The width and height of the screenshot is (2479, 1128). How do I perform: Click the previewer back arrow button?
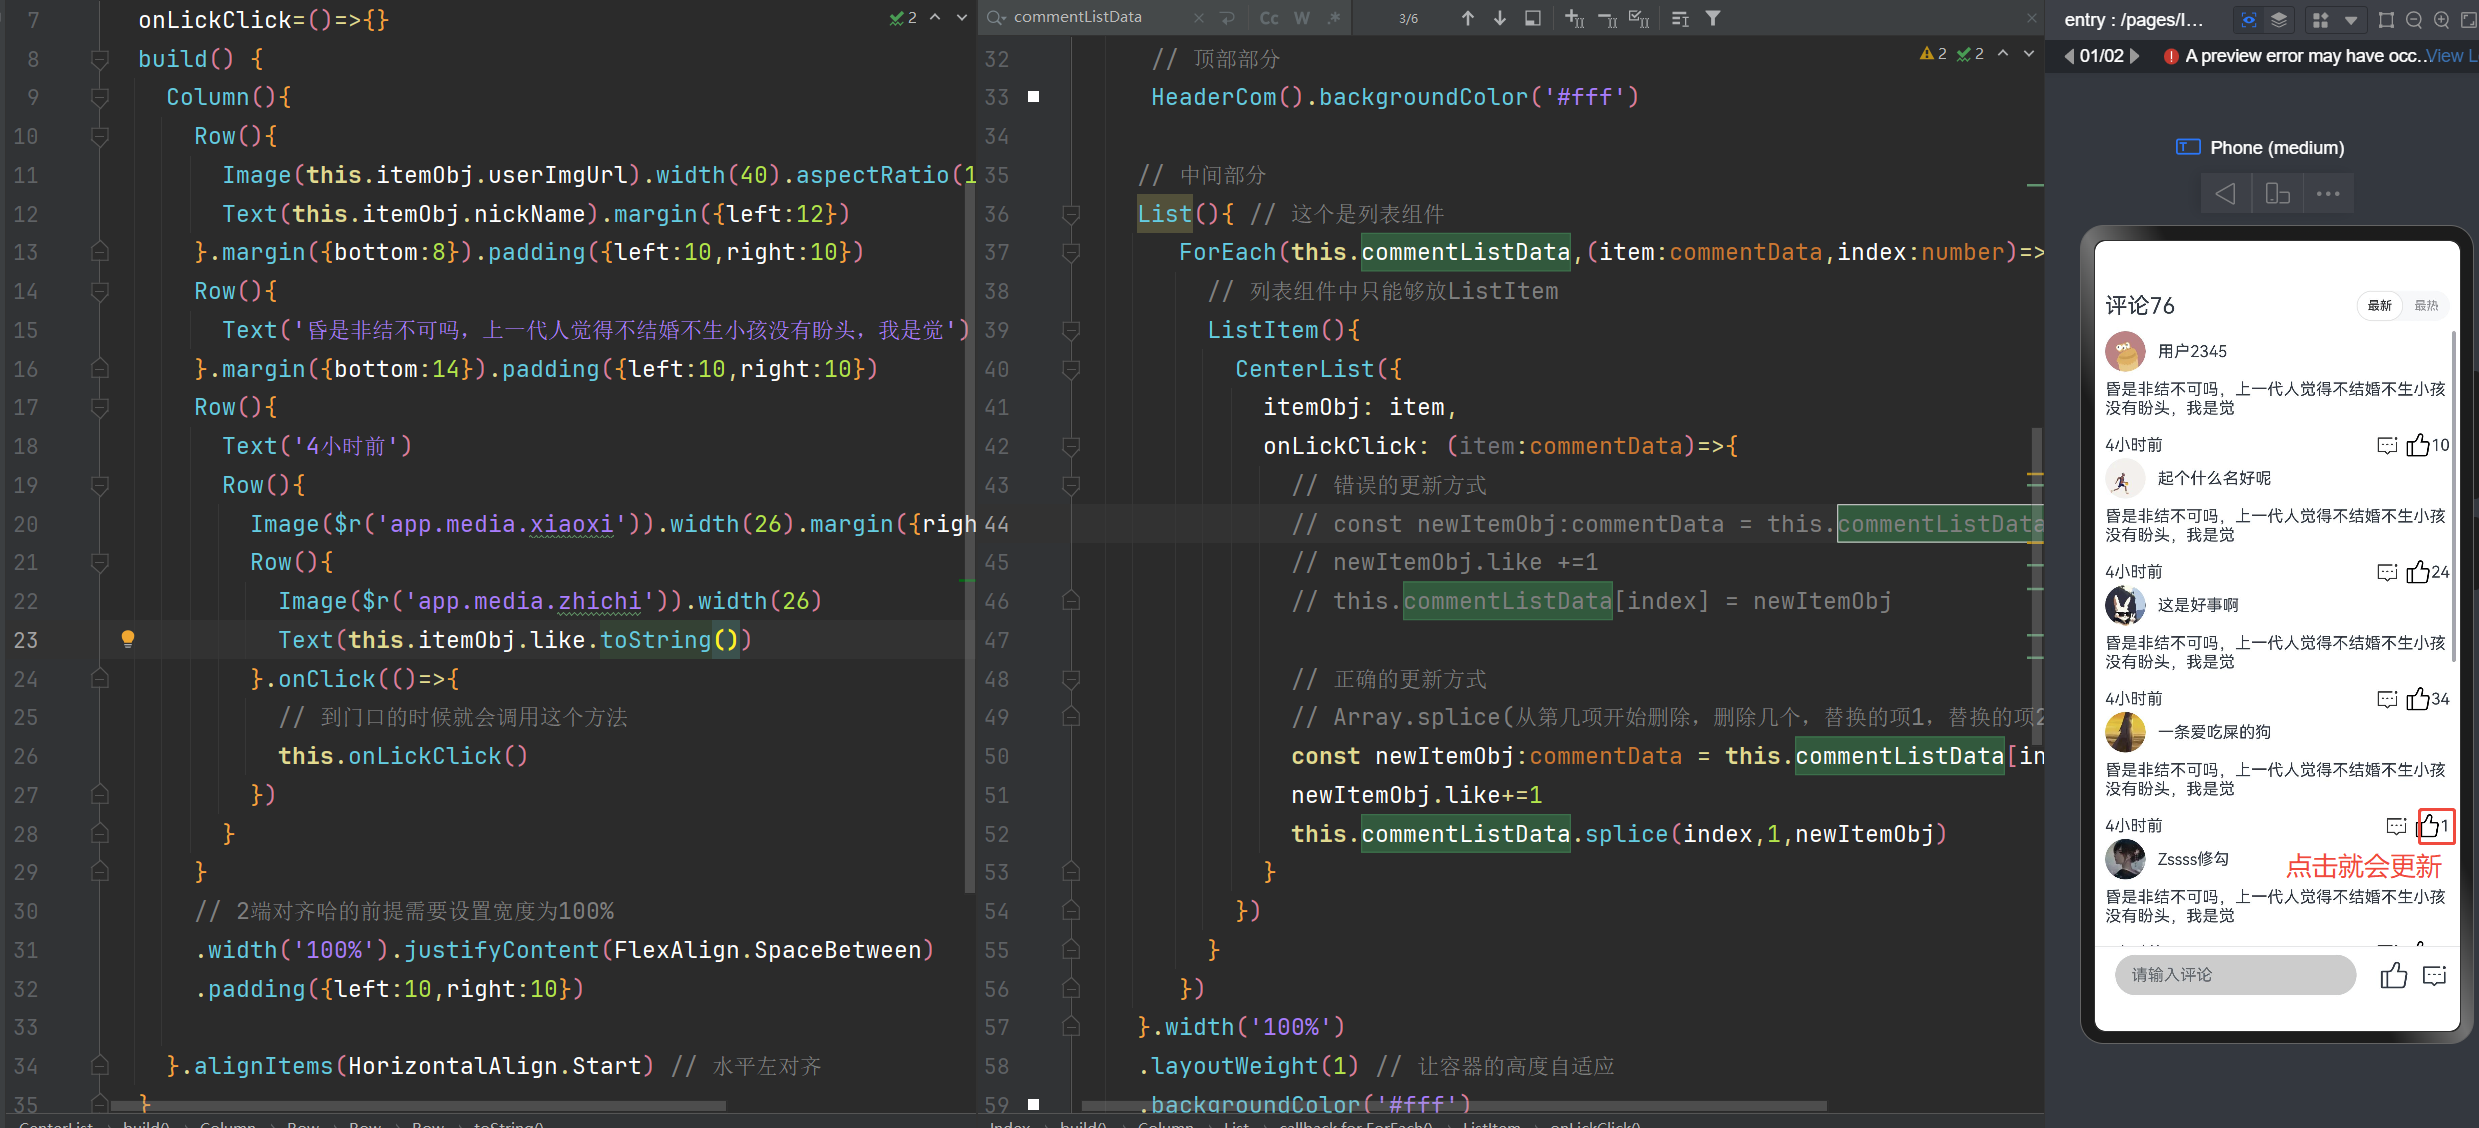pyautogui.click(x=2225, y=194)
